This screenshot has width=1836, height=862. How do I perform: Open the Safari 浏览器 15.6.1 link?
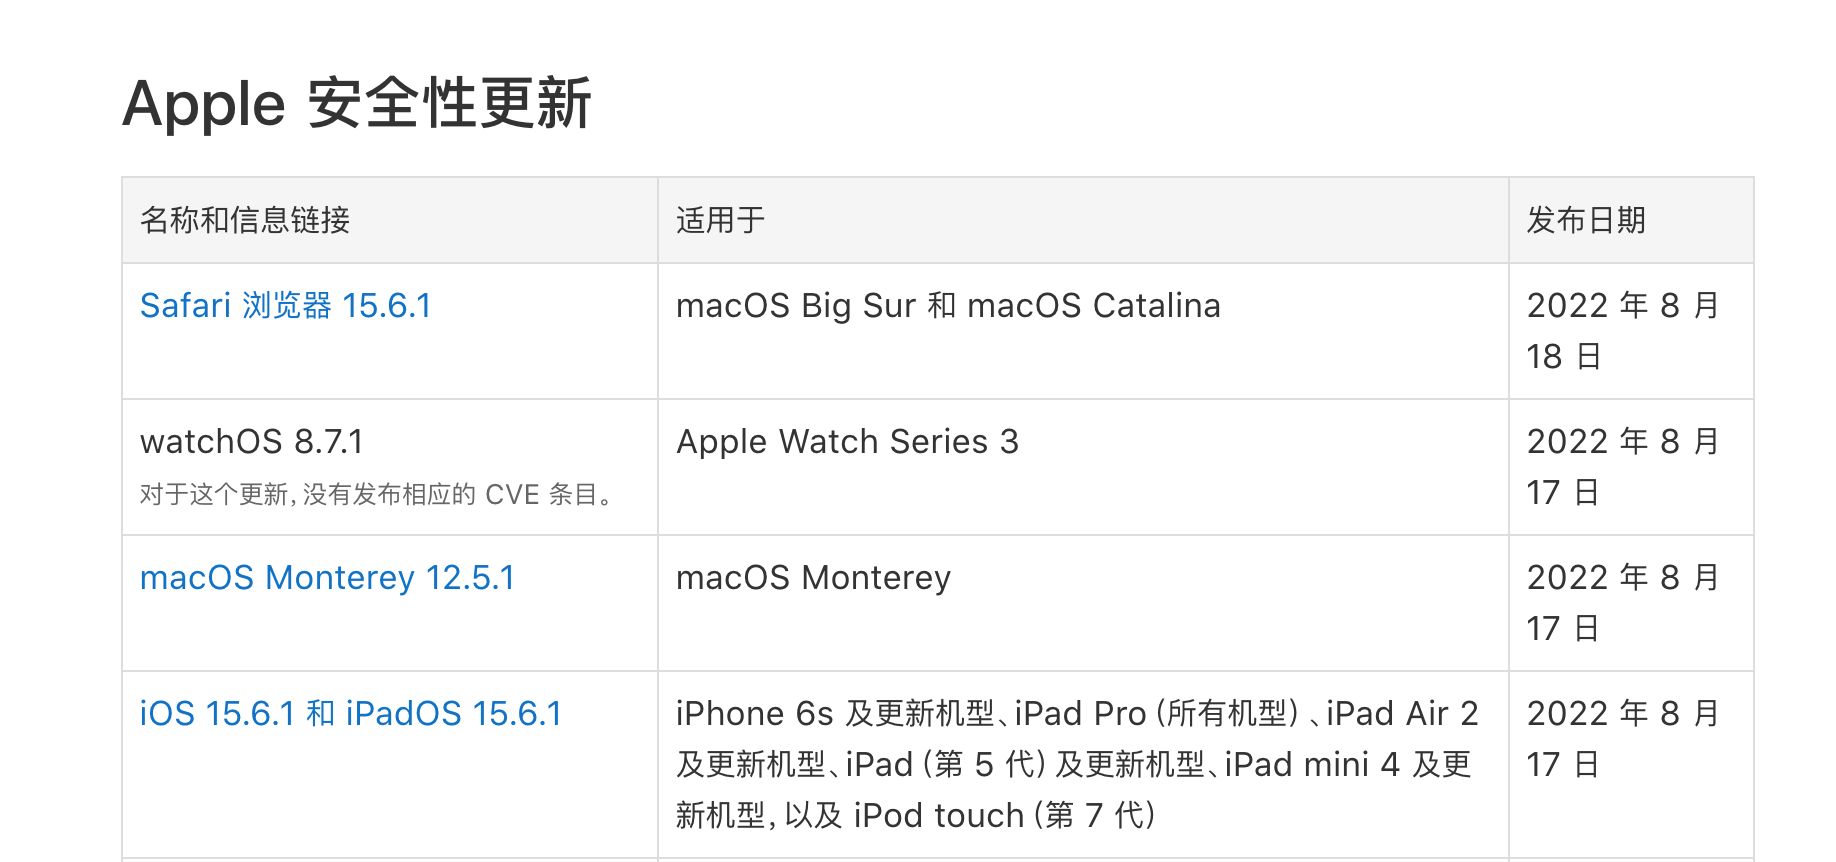285,306
